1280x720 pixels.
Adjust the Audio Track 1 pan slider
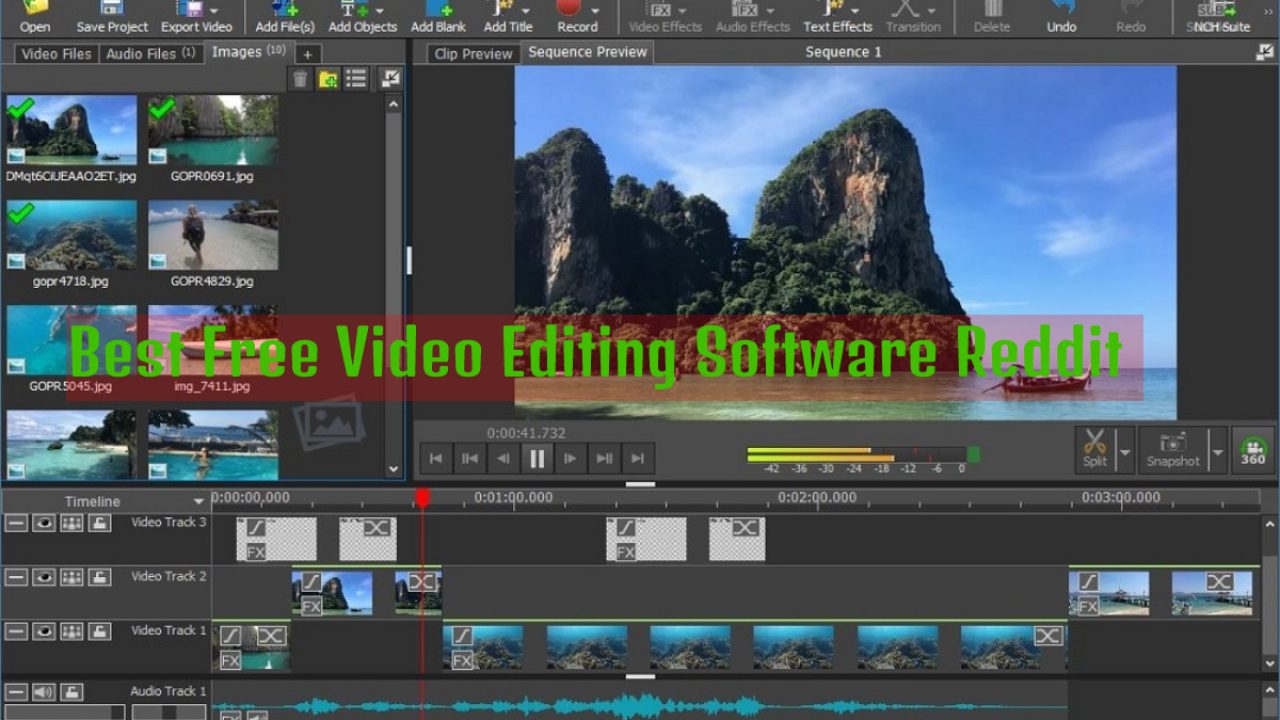click(168, 712)
